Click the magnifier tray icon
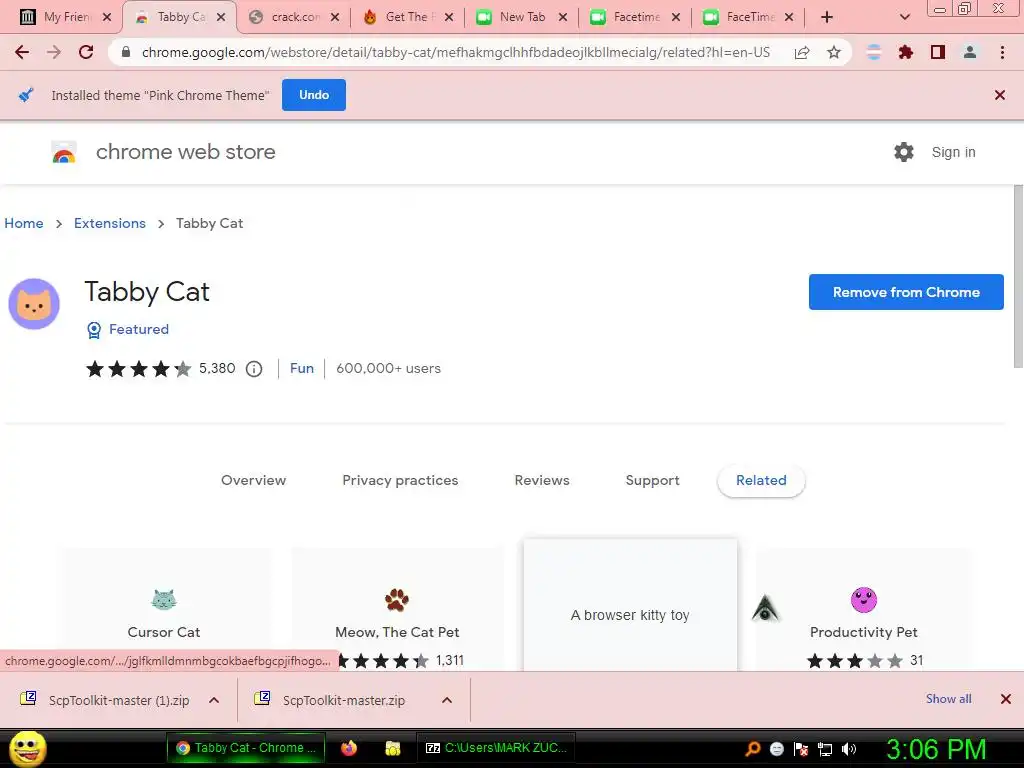Screen dimensions: 1024x768 [753, 748]
